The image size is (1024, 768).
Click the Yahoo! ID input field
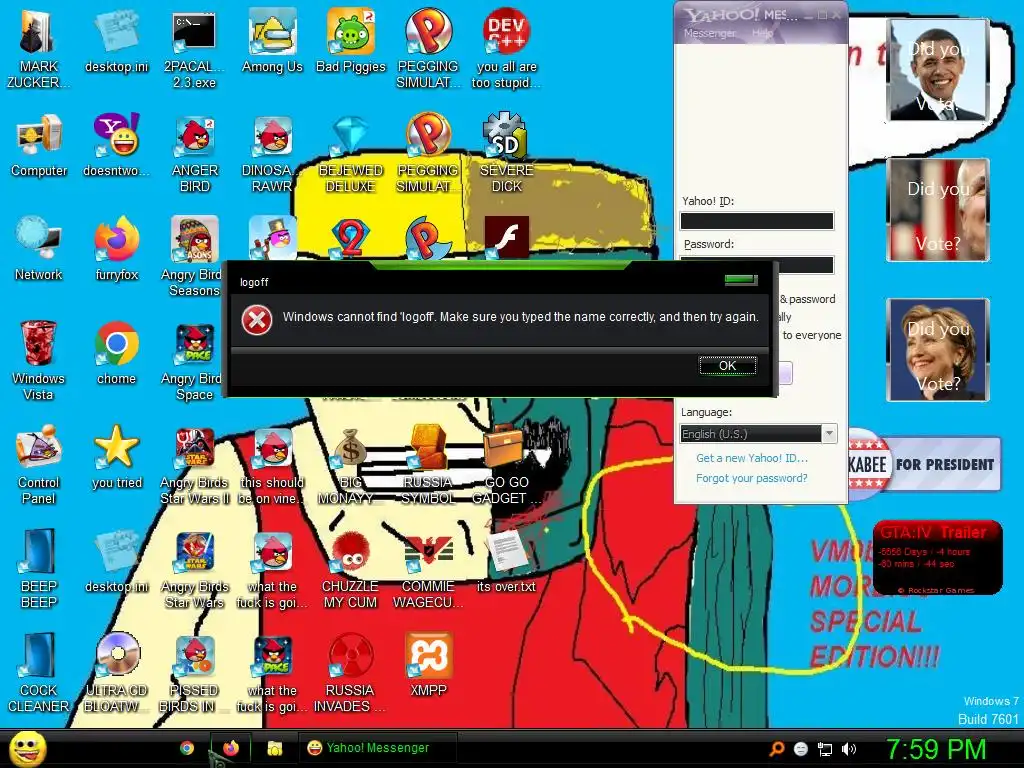pyautogui.click(x=757, y=221)
